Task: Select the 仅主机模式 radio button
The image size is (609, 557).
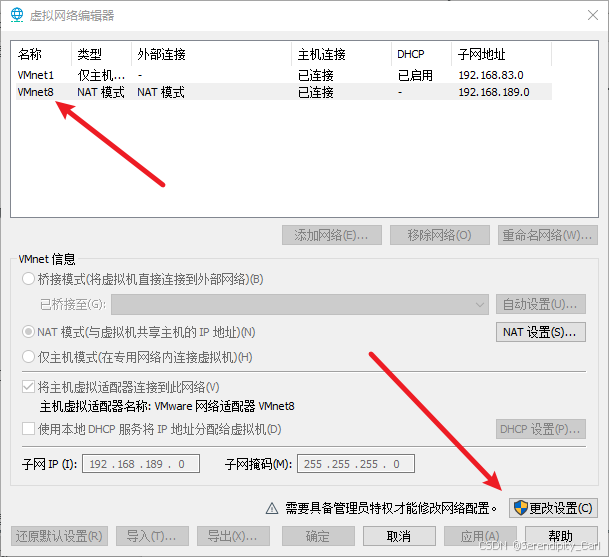Action: (x=28, y=357)
